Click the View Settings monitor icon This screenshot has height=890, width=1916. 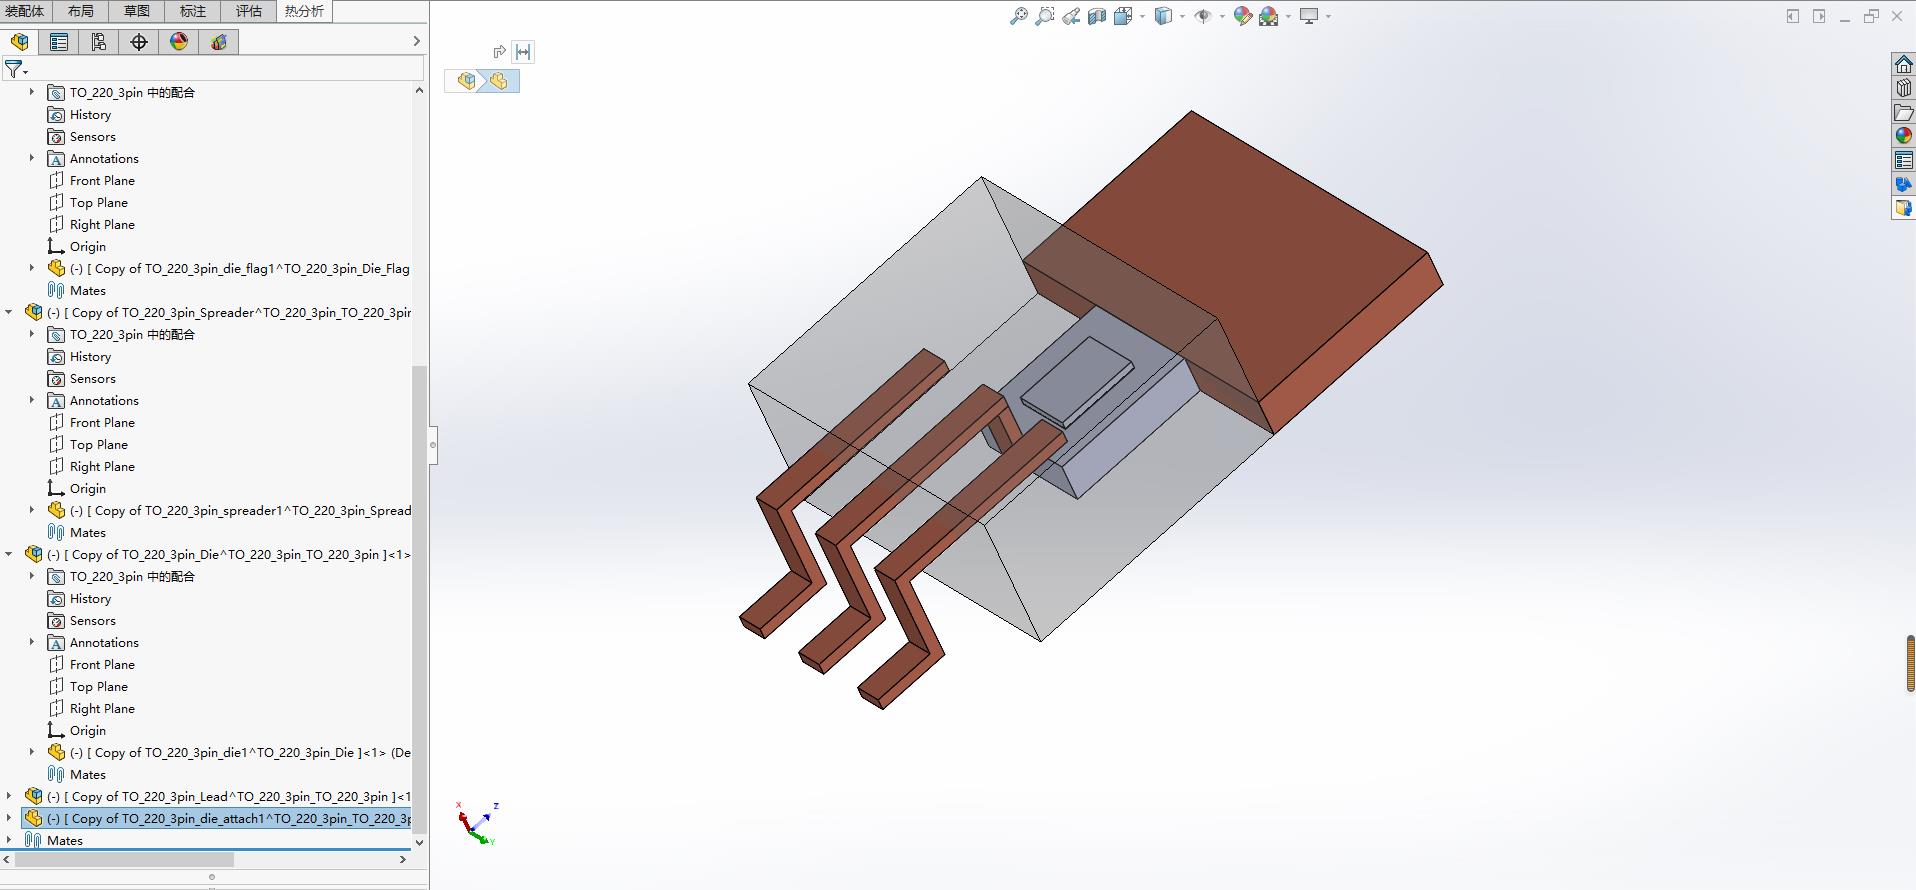tap(1309, 16)
